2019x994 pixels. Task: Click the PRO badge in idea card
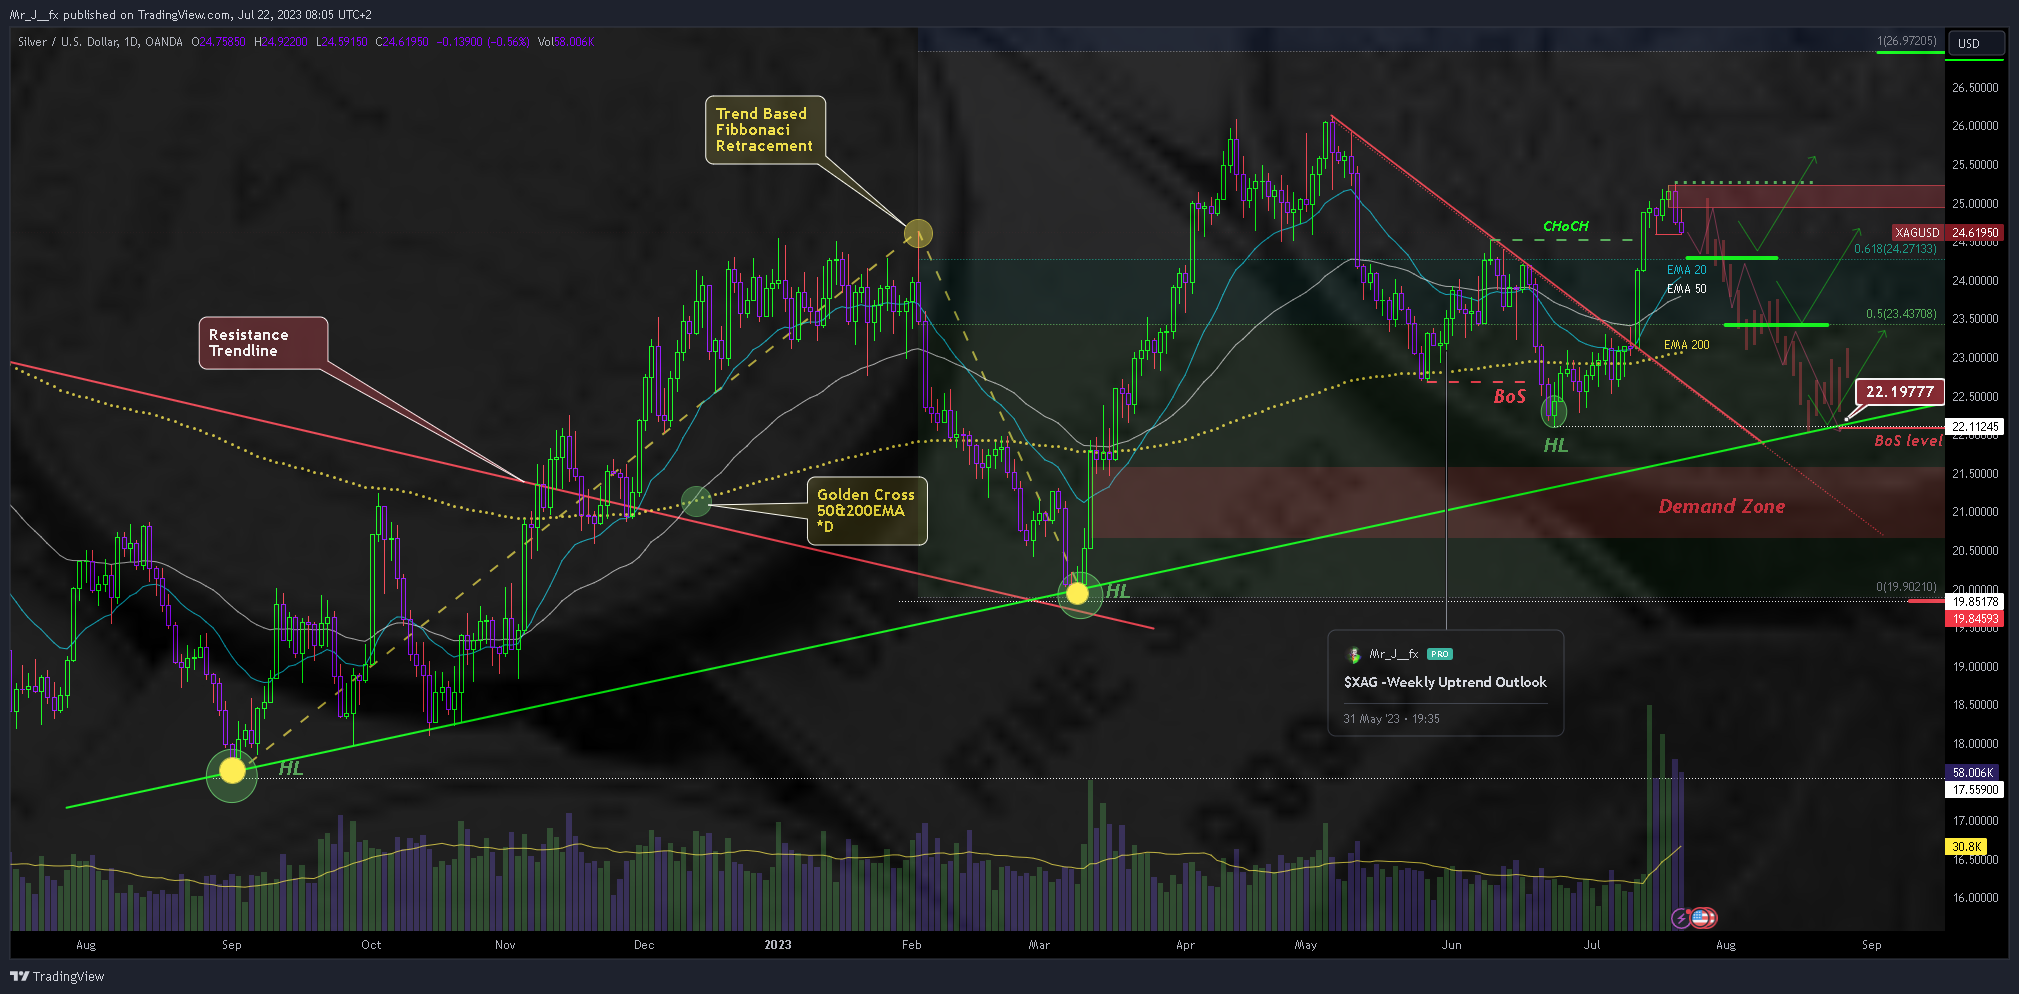click(1439, 654)
